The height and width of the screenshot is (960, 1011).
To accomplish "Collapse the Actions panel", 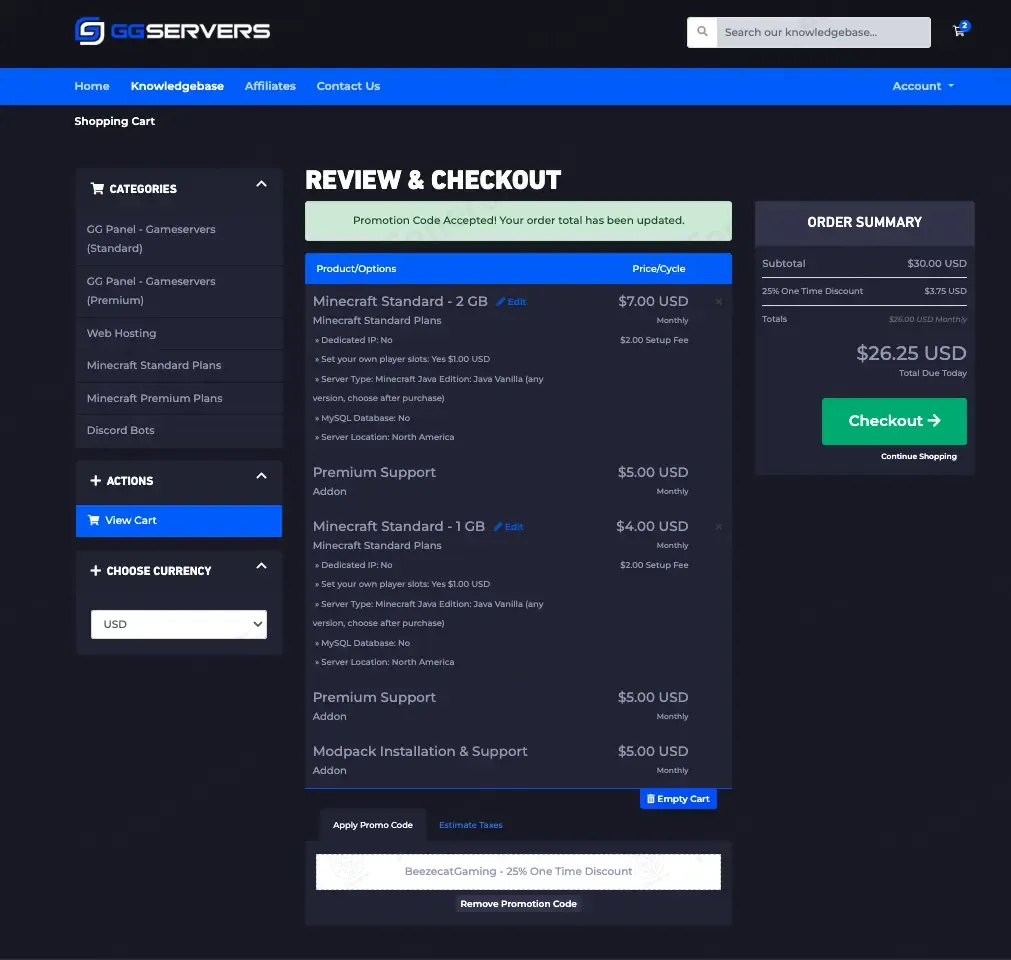I will [261, 476].
